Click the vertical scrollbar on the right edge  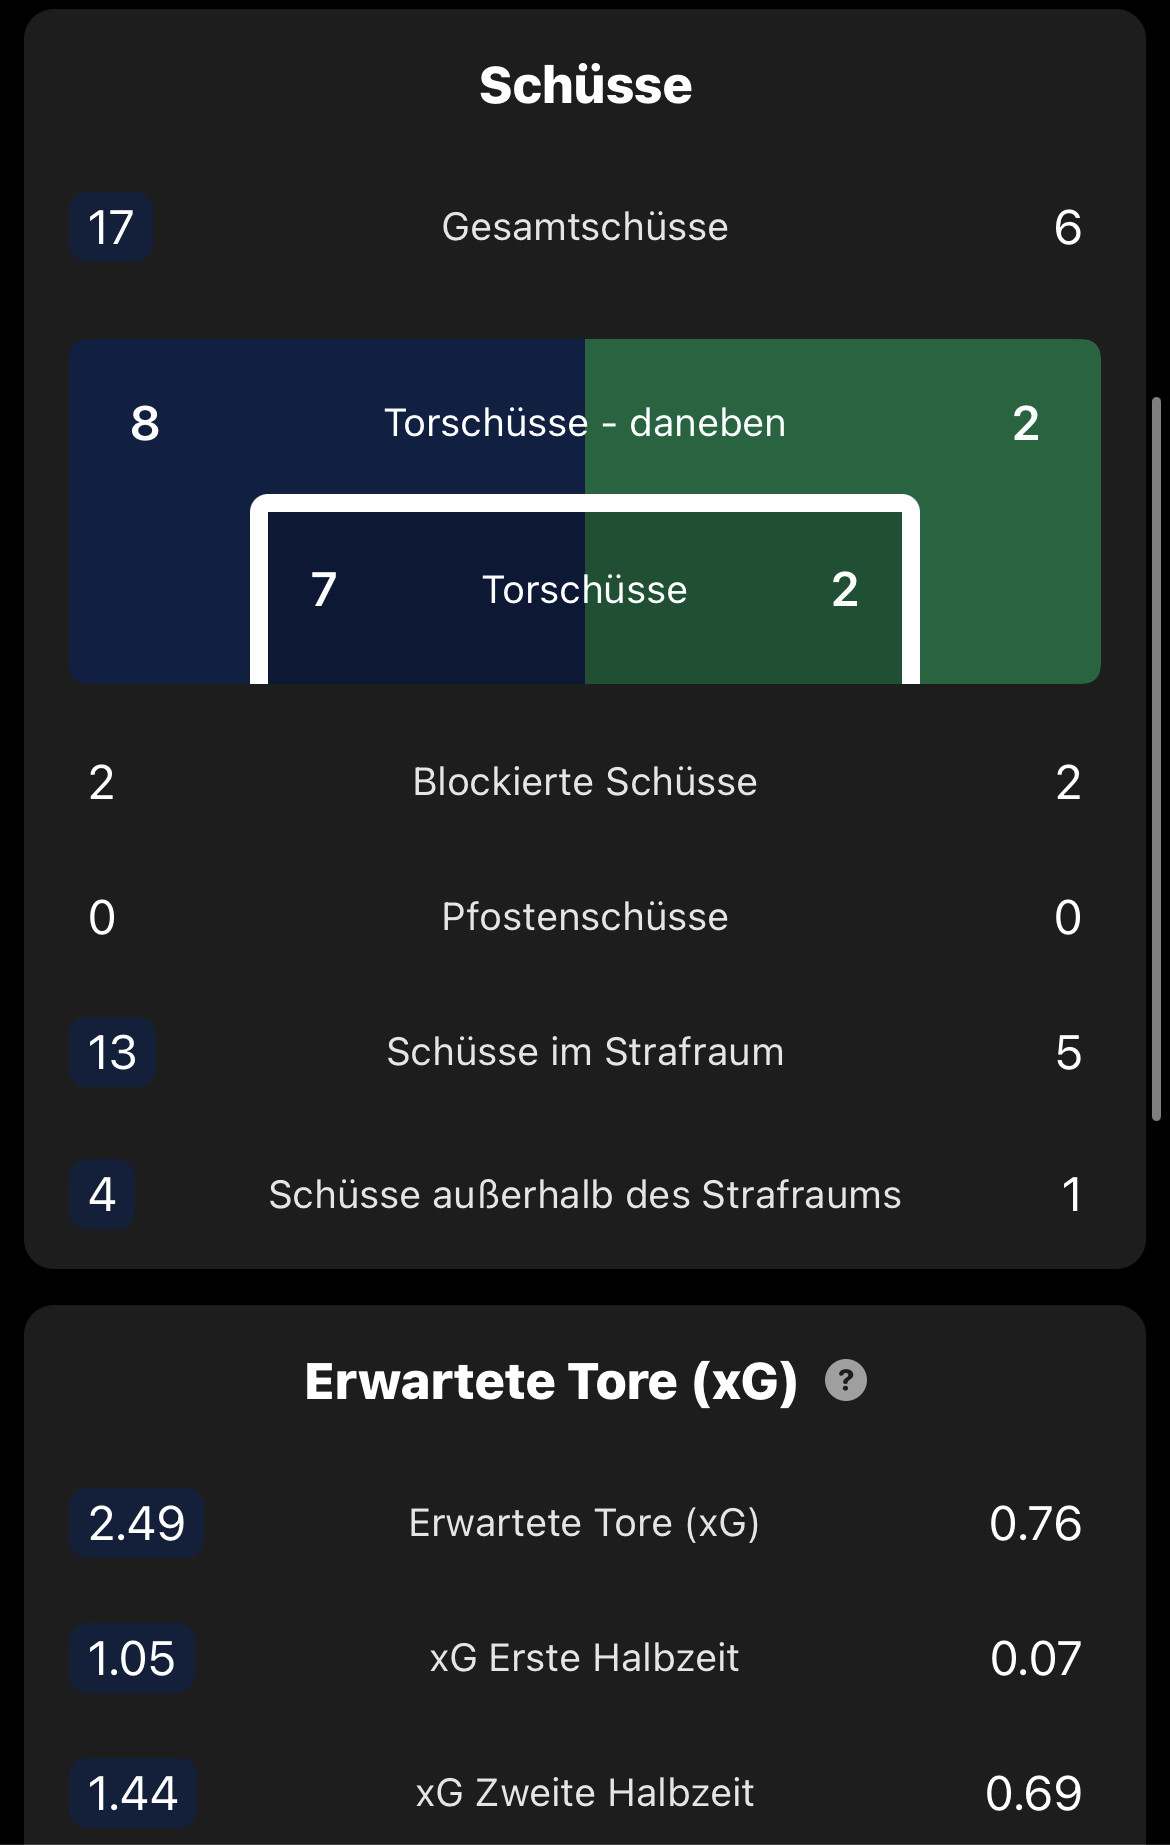coord(1156,760)
